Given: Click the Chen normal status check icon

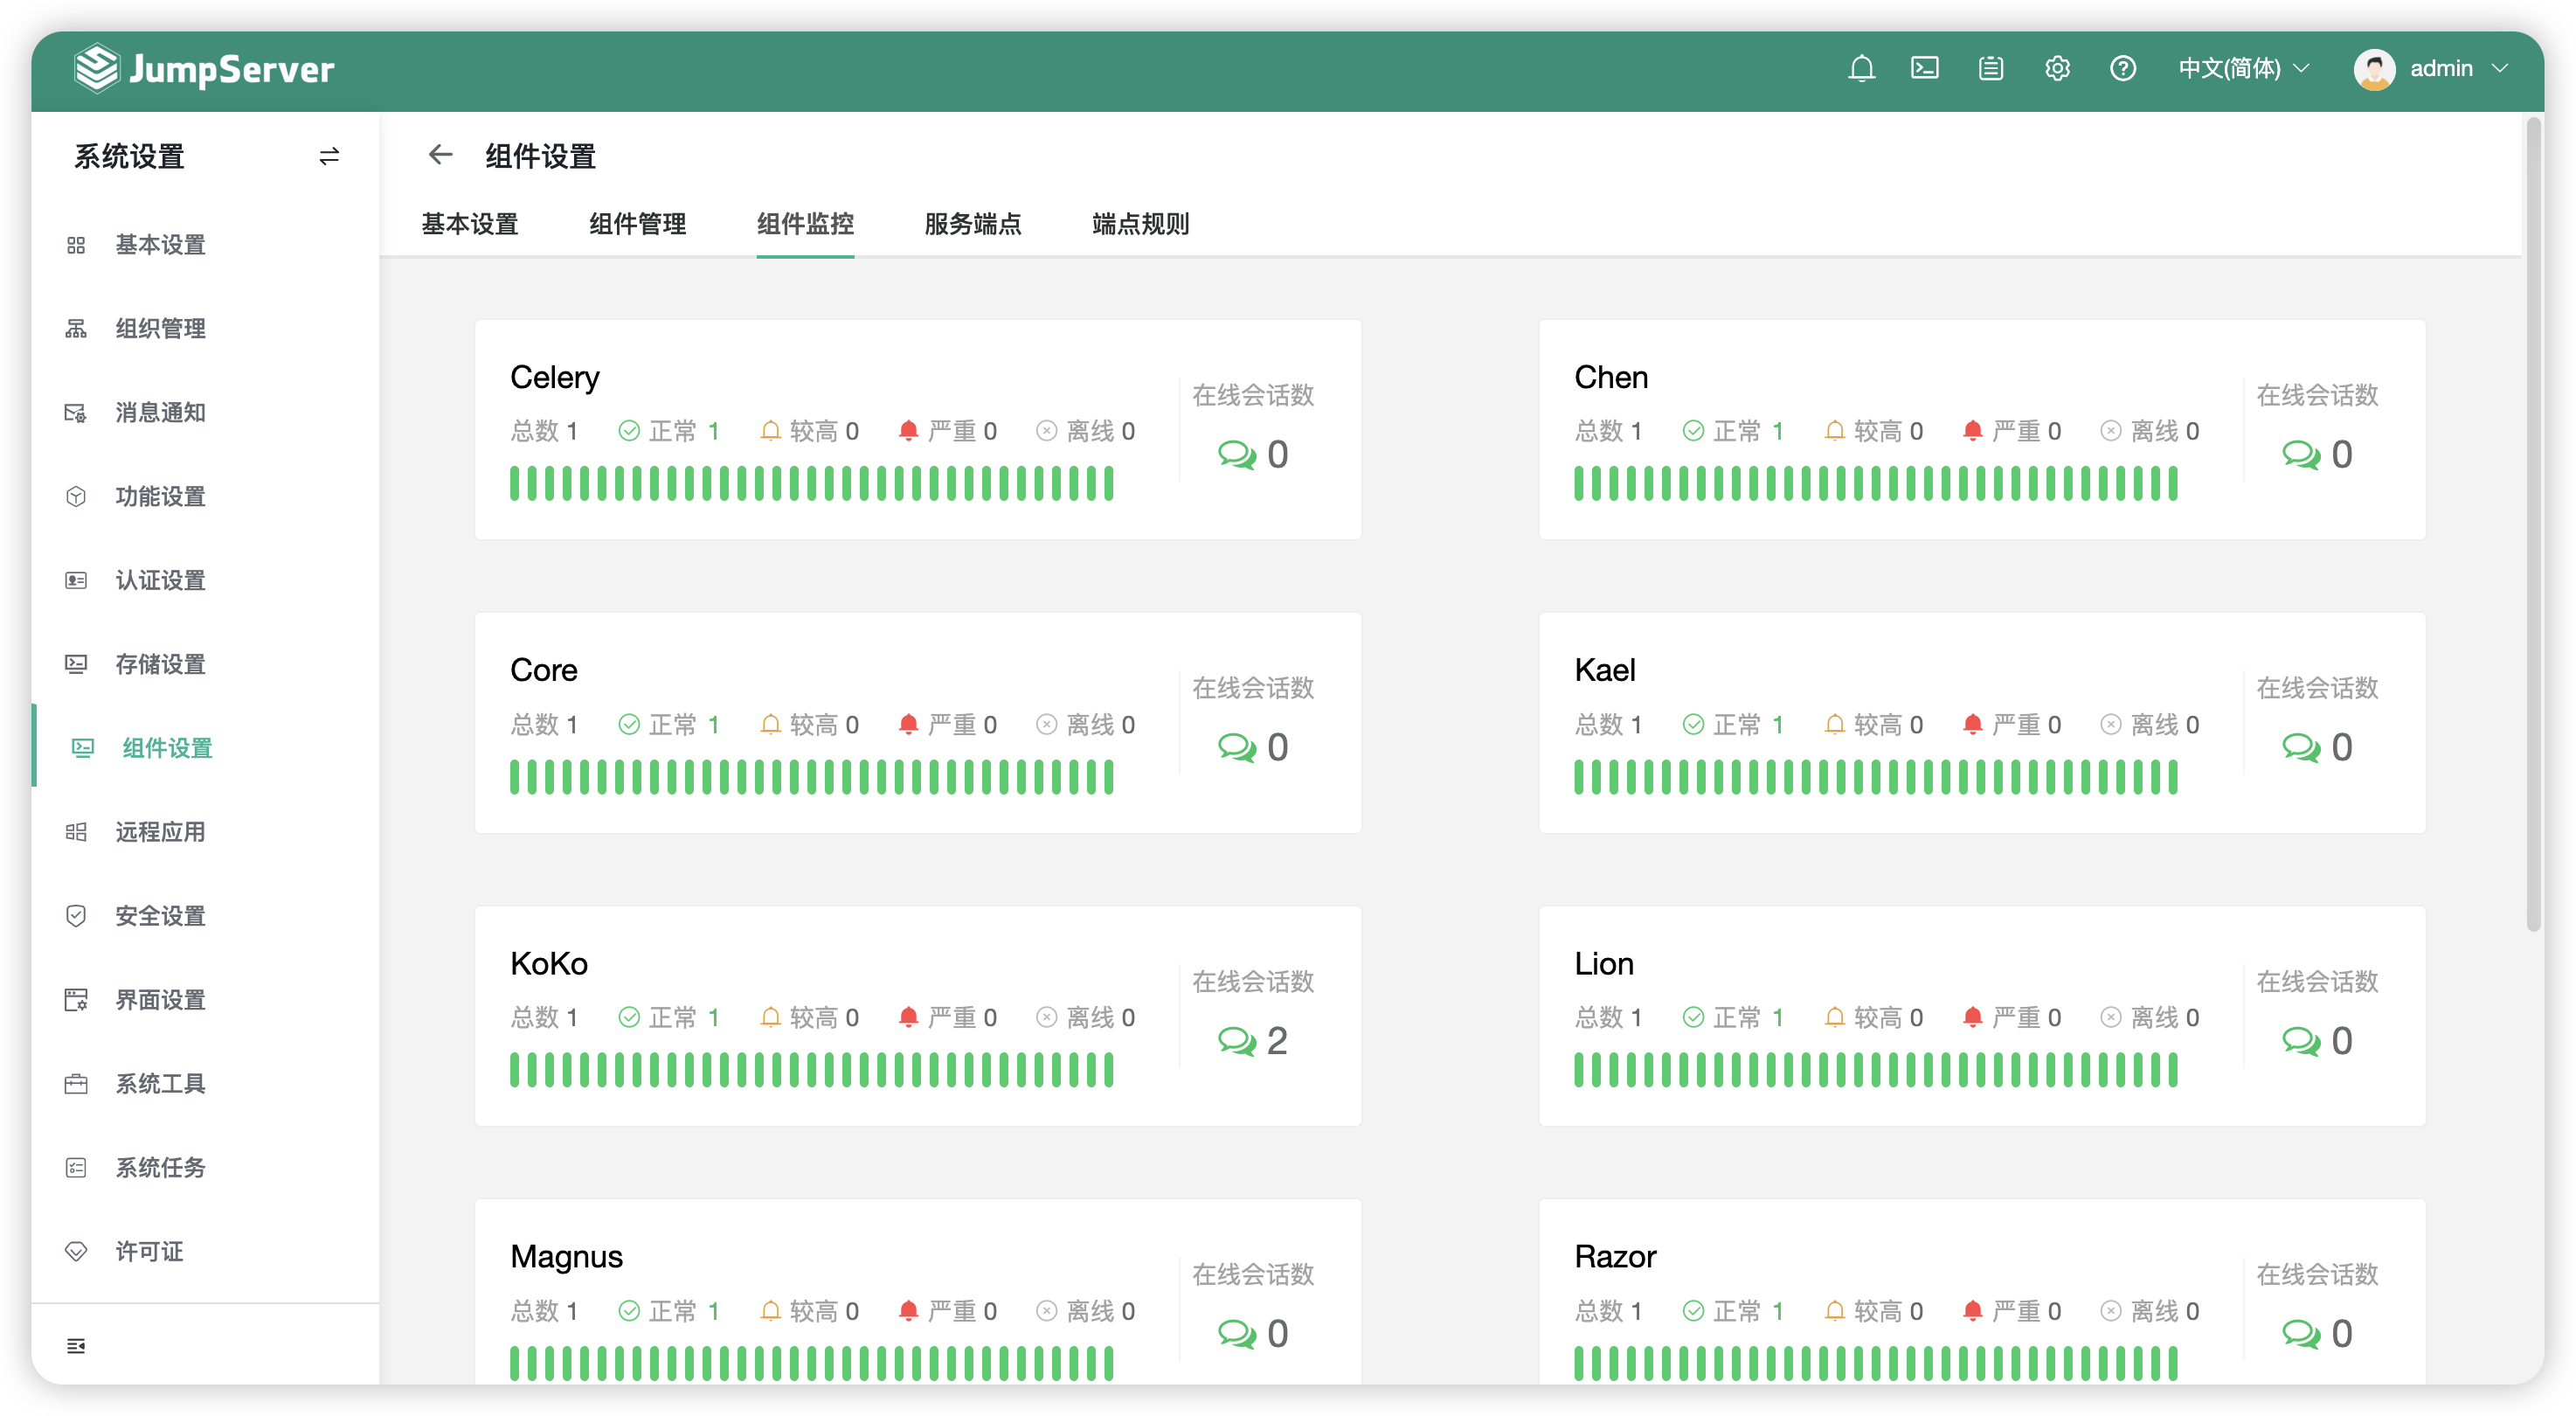Looking at the screenshot, I should [1693, 431].
